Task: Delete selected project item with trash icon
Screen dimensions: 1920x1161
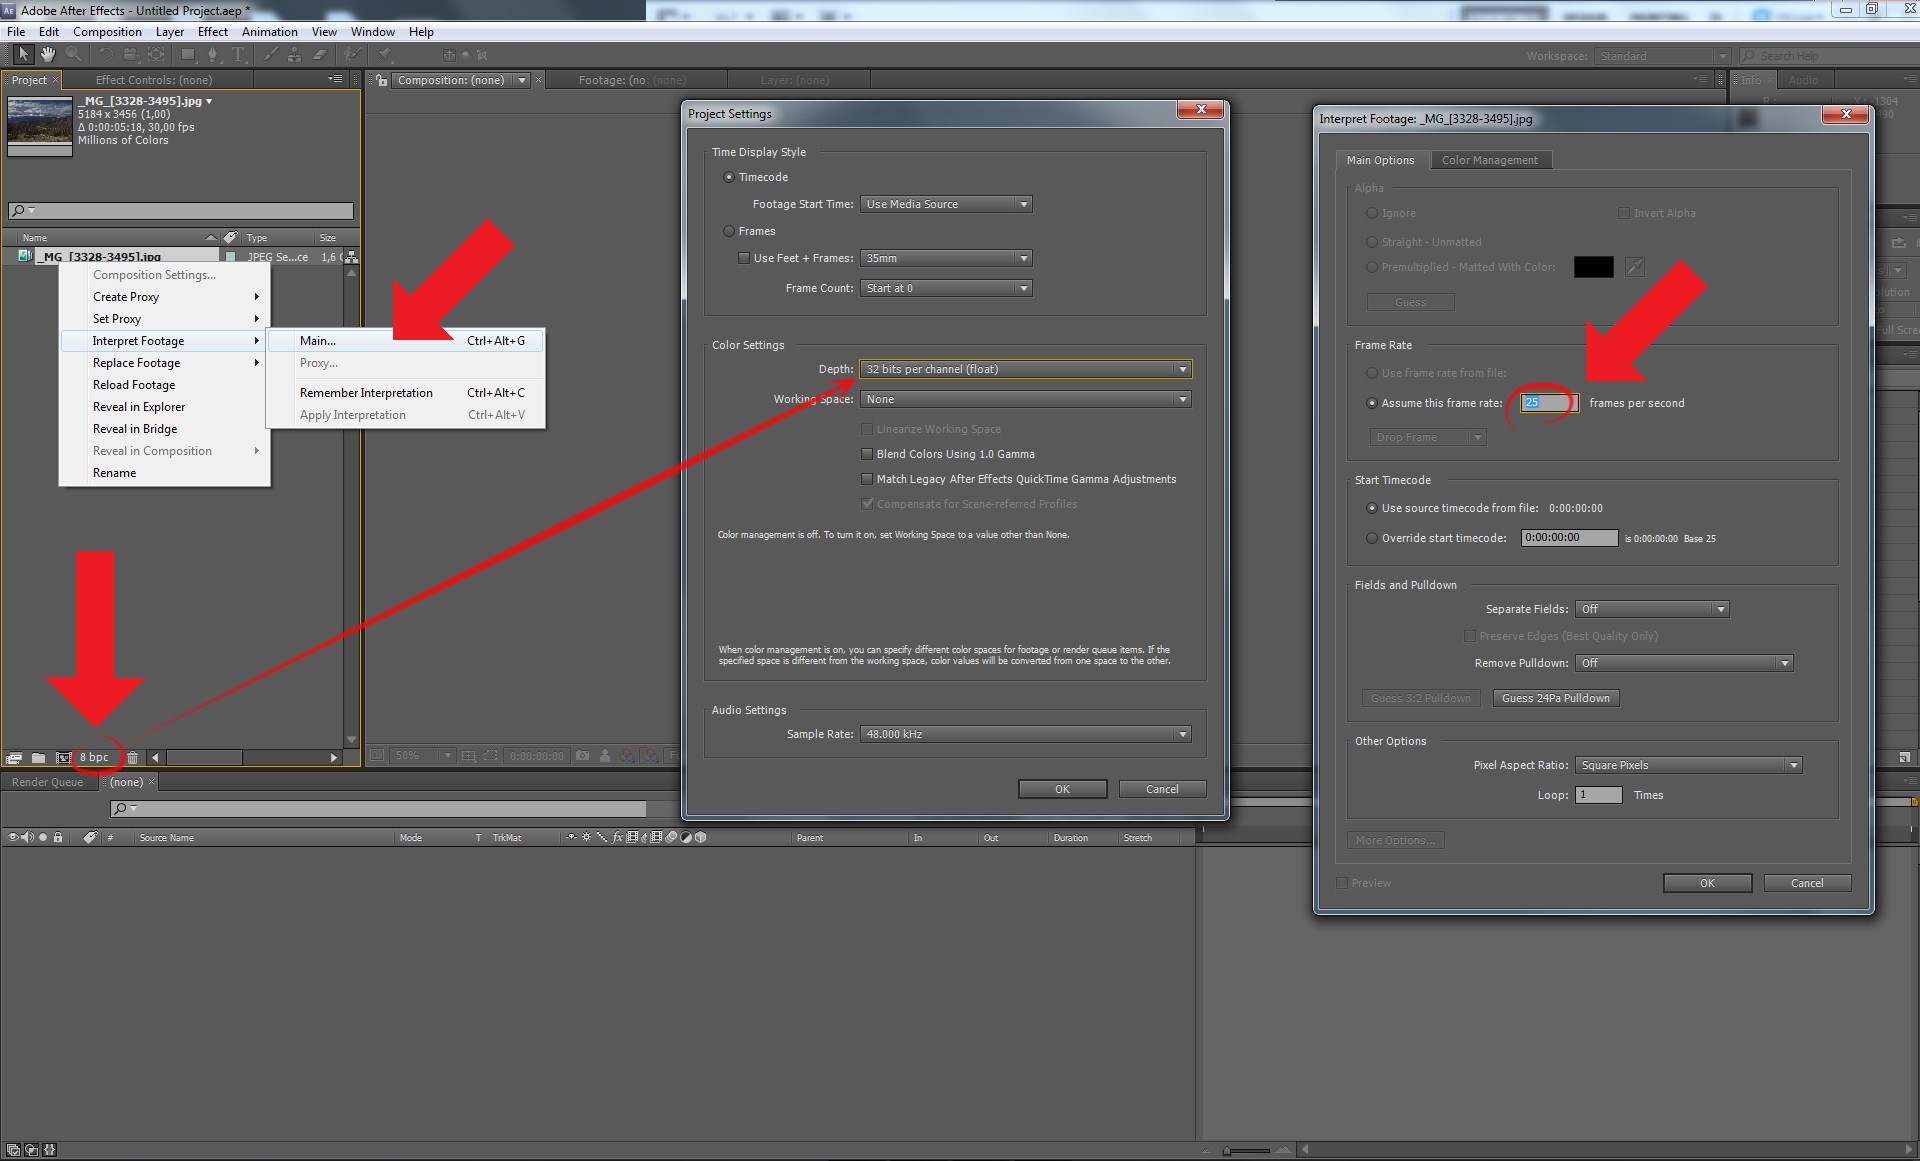Action: (132, 758)
